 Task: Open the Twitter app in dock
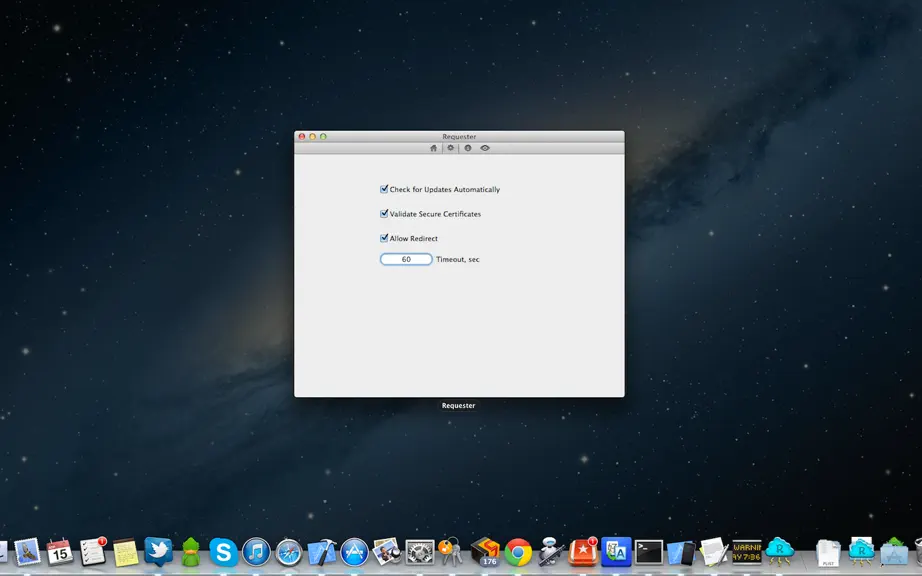tap(158, 551)
